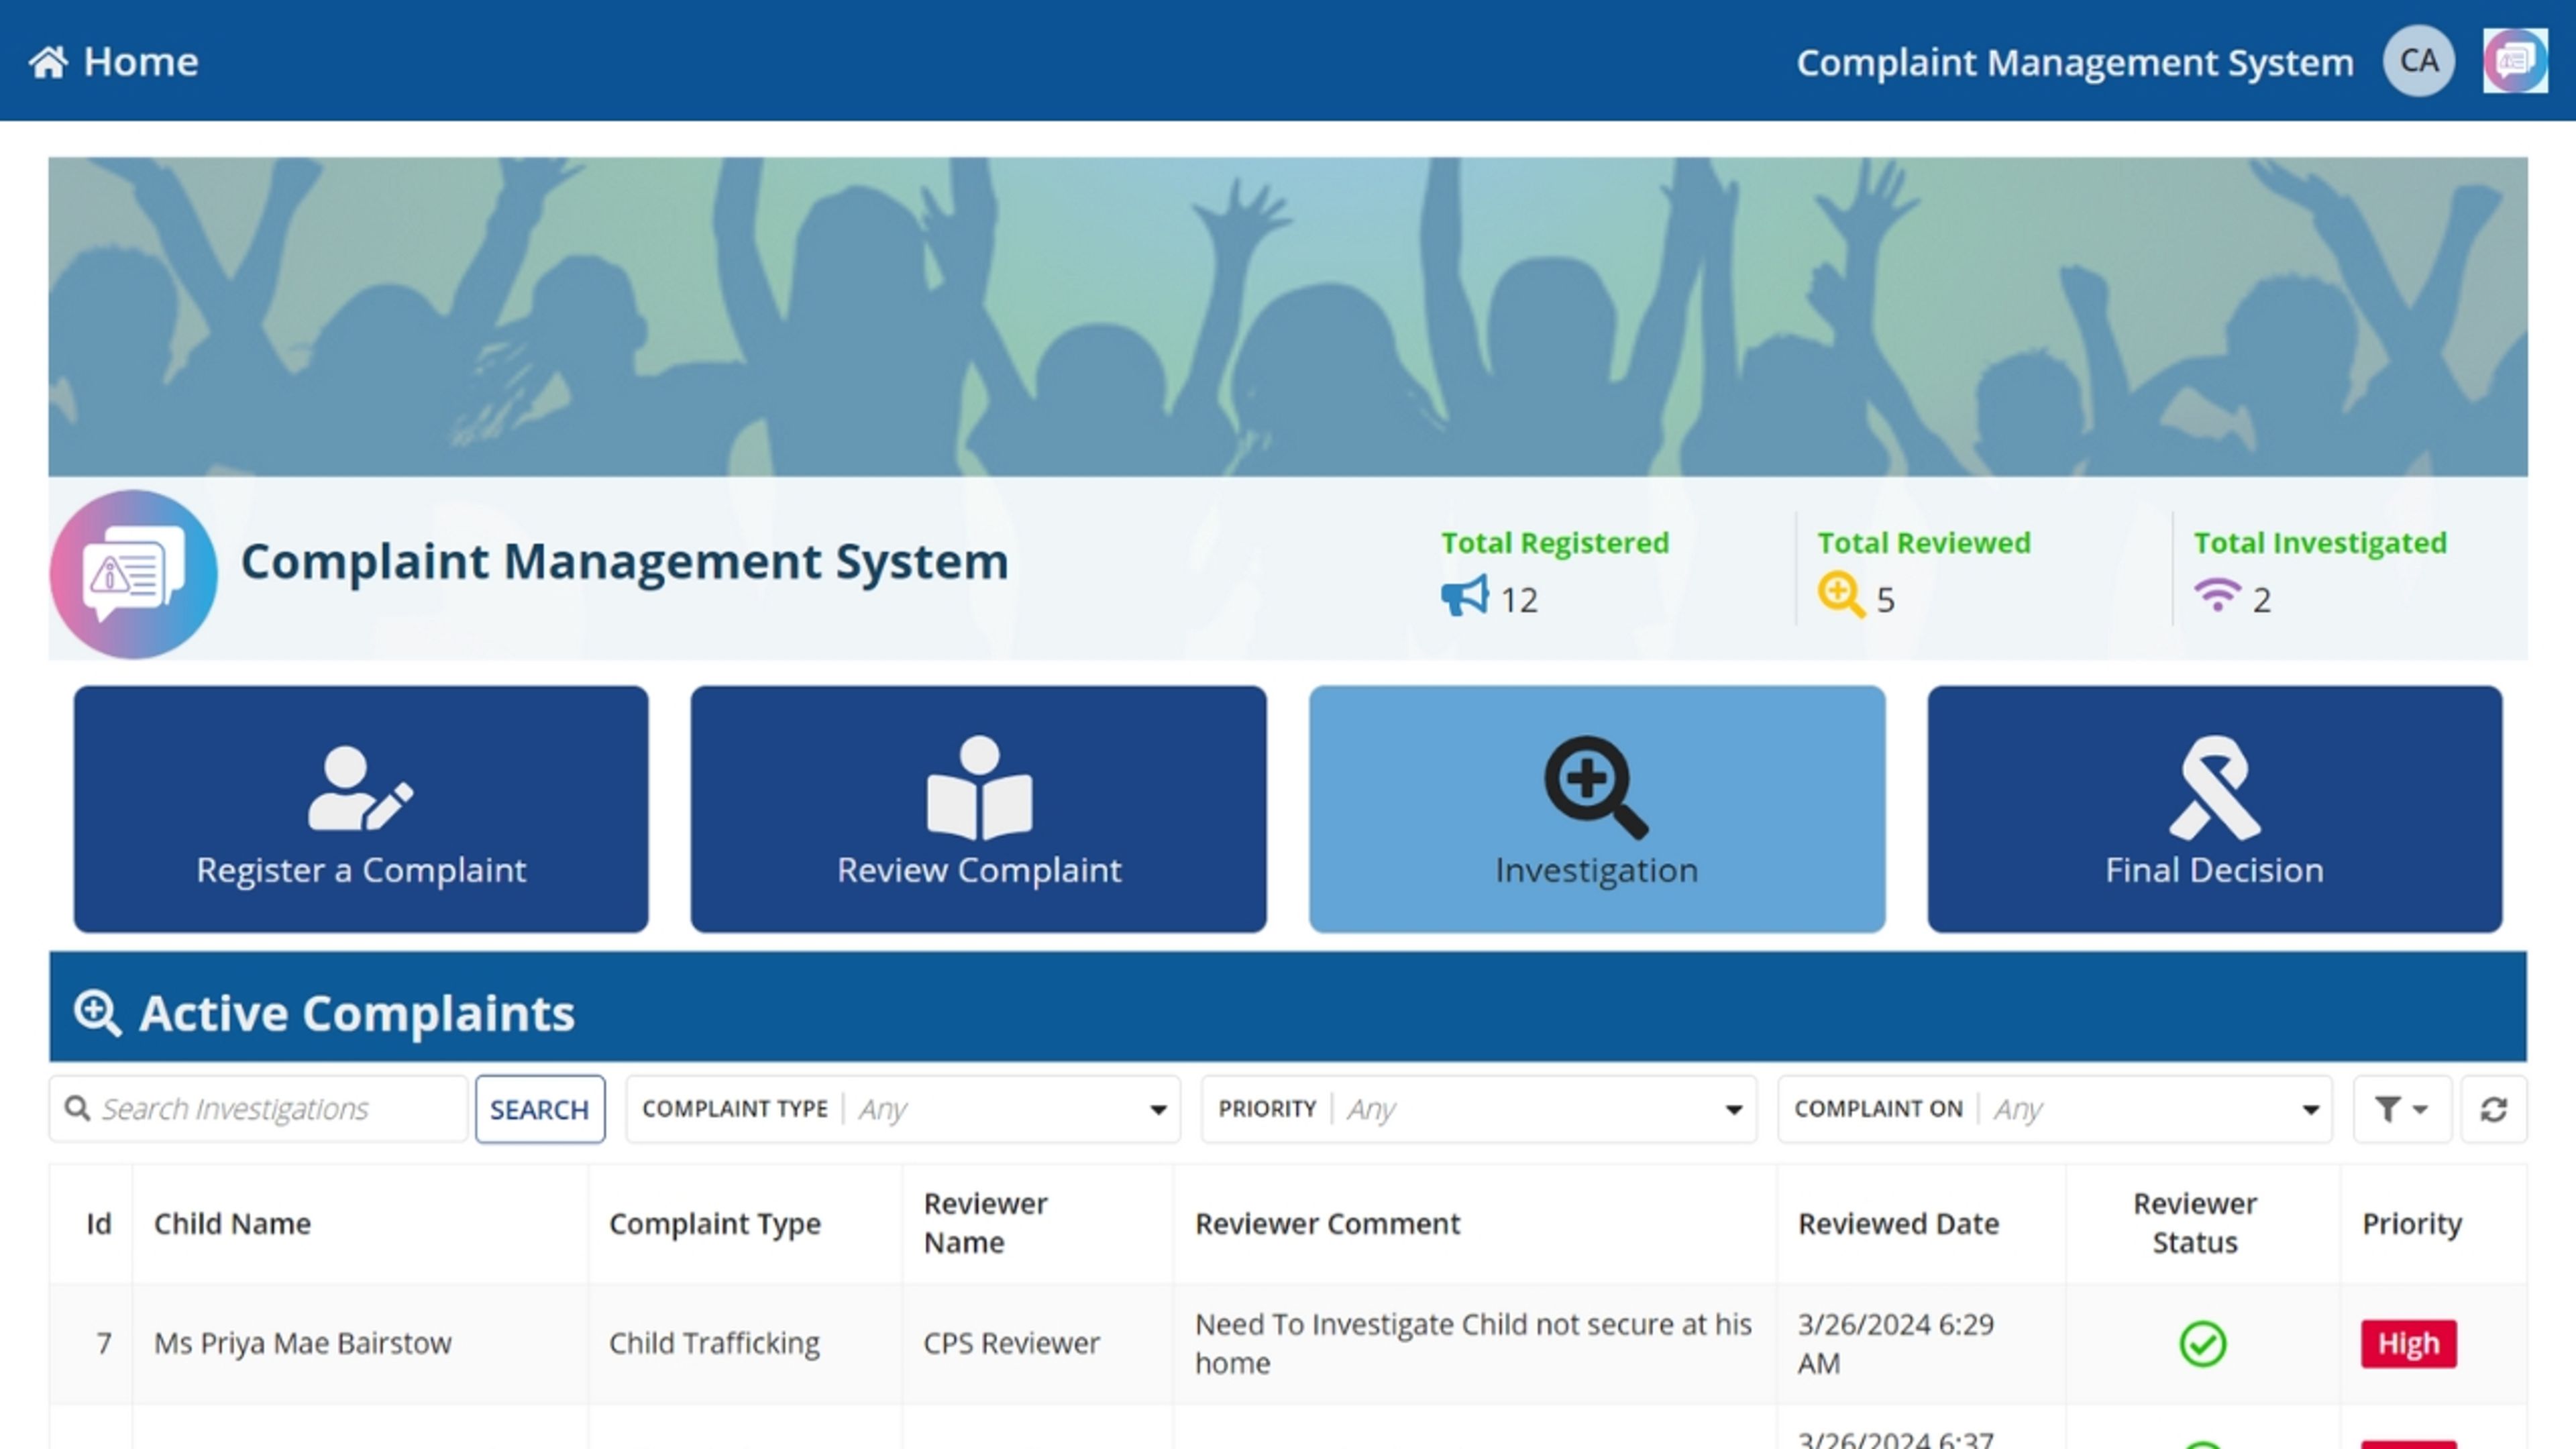This screenshot has height=1449, width=2576.
Task: Focus the Search Investigations field
Action: pyautogui.click(x=258, y=1109)
